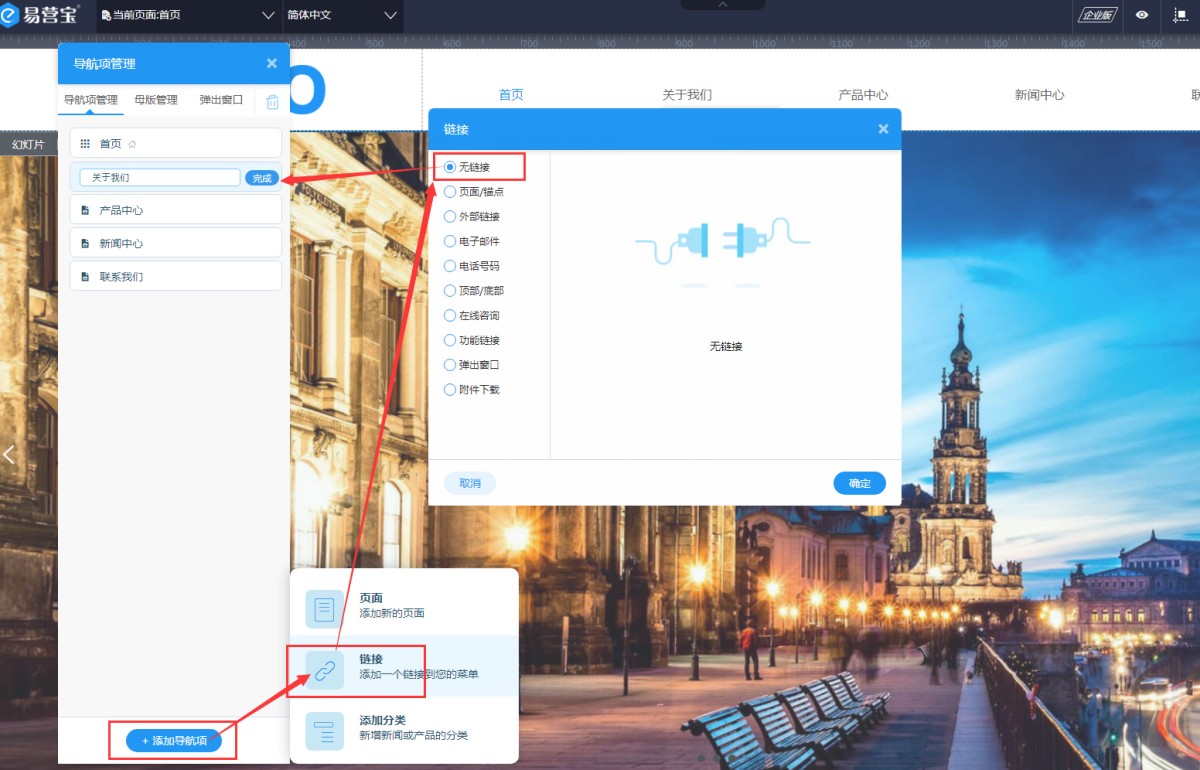Select the 联系我们 navigation item row

176,276
